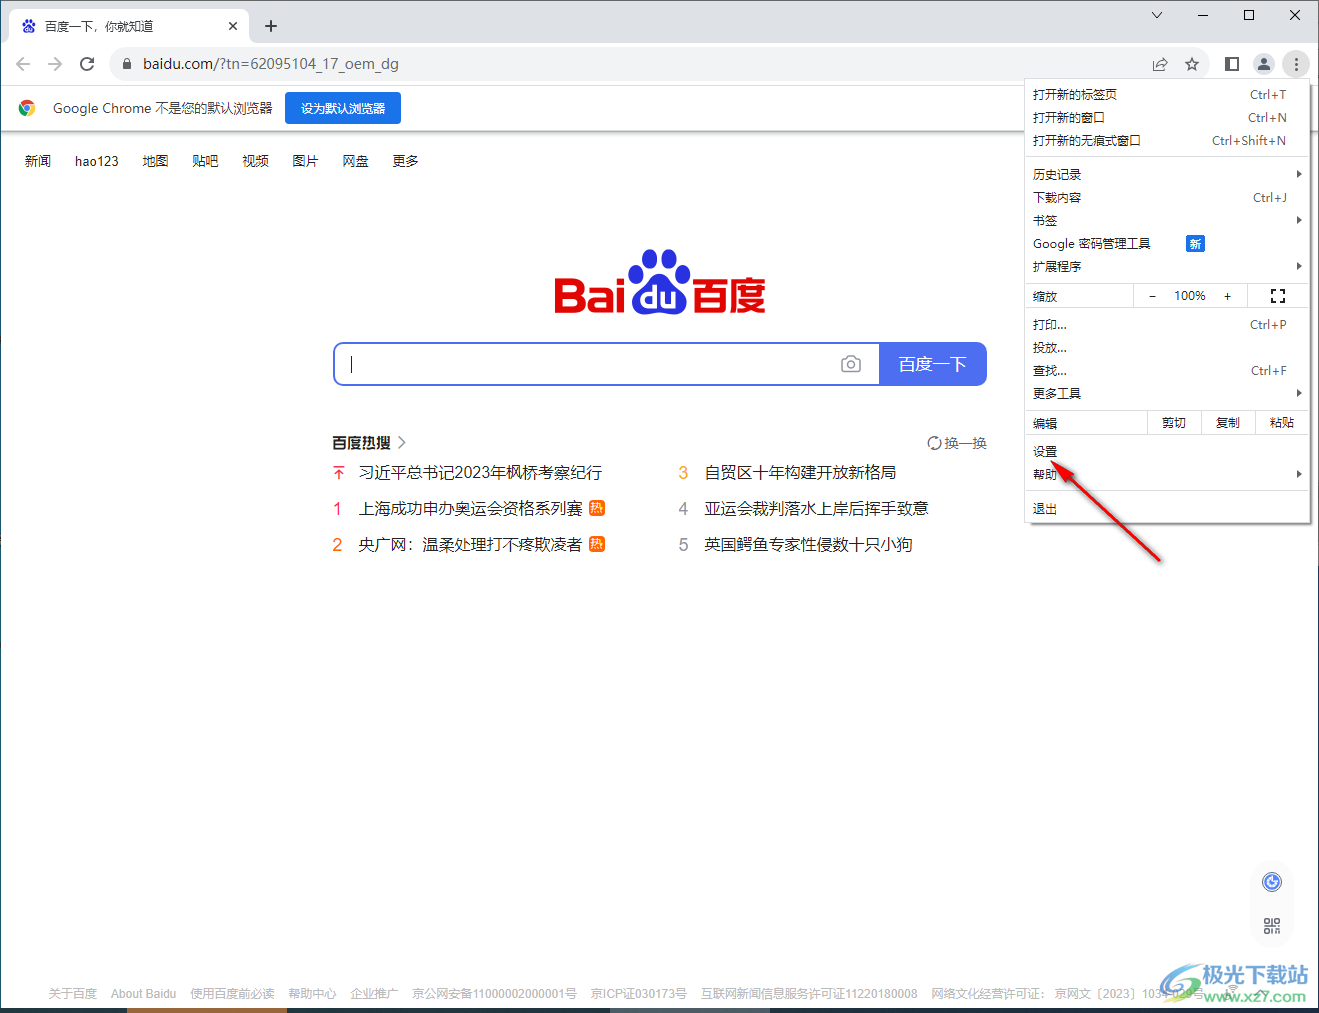Open a new tab with the plus icon
The height and width of the screenshot is (1013, 1319).
tap(271, 26)
